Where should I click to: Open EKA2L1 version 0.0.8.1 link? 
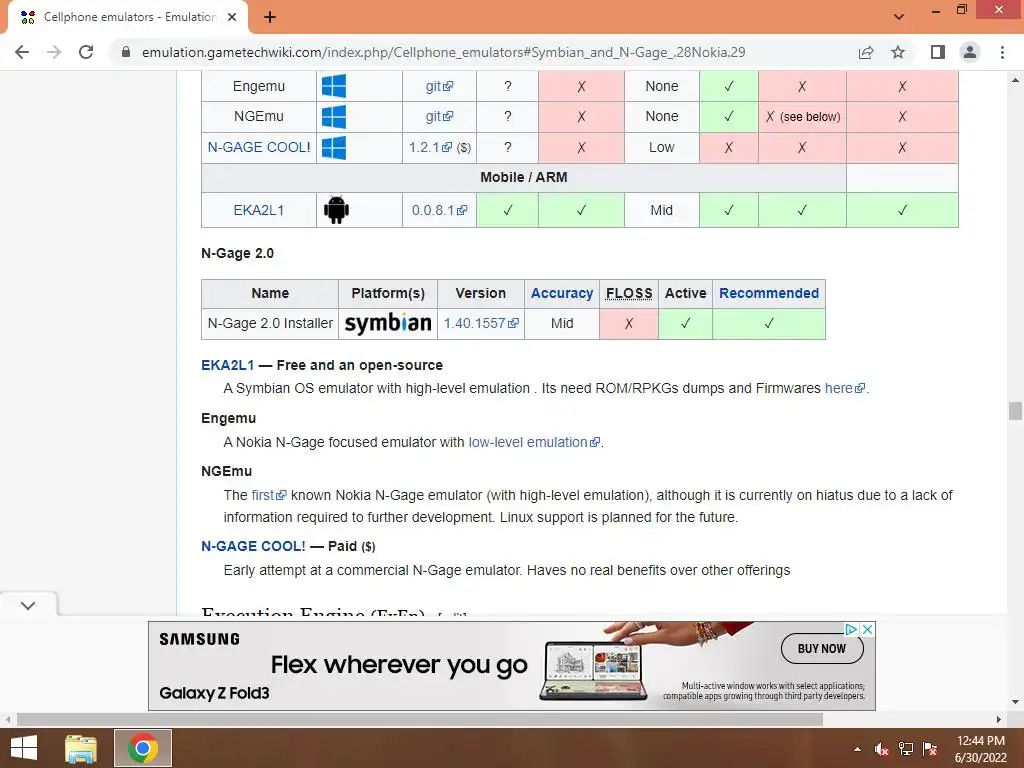coord(439,210)
